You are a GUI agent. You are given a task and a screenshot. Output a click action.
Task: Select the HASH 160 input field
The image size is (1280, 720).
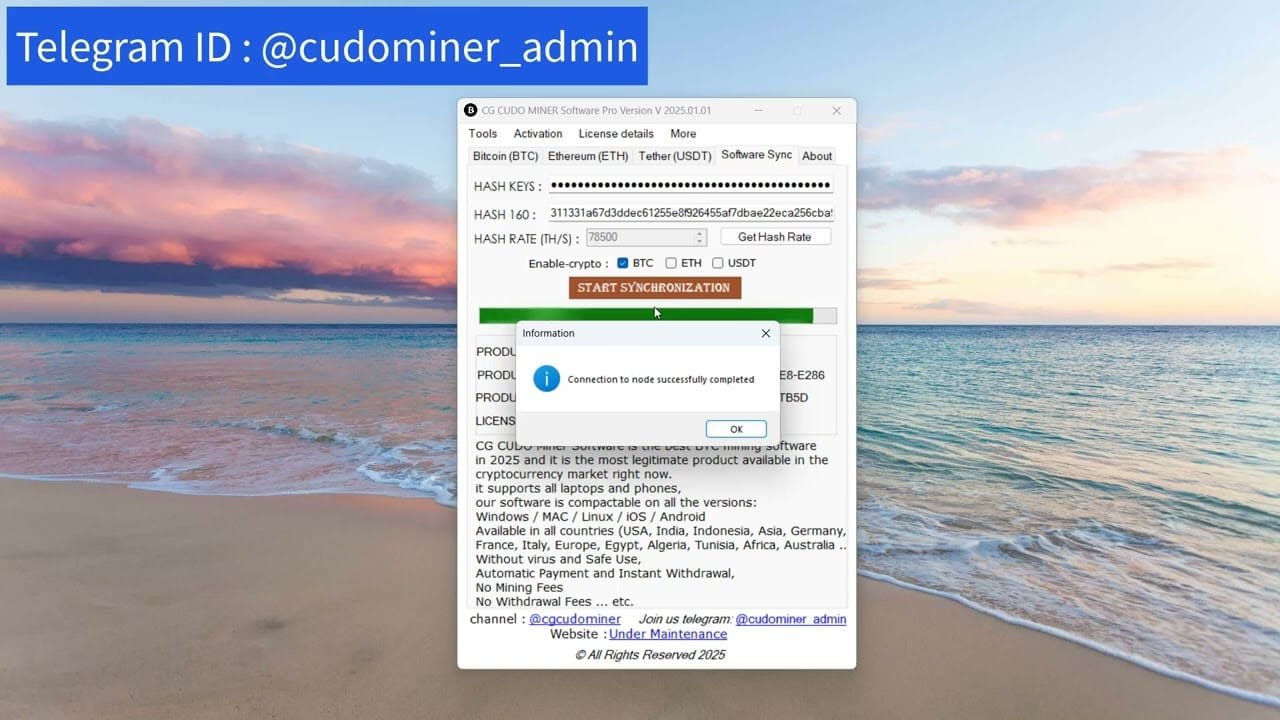690,212
